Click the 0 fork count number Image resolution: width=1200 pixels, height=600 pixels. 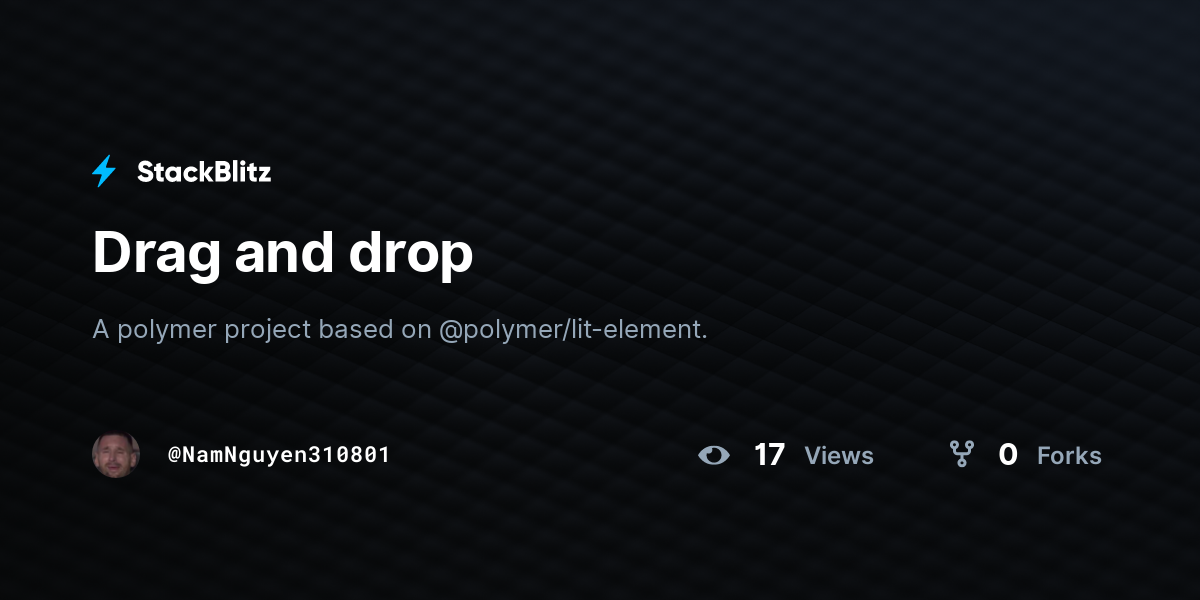[1008, 455]
